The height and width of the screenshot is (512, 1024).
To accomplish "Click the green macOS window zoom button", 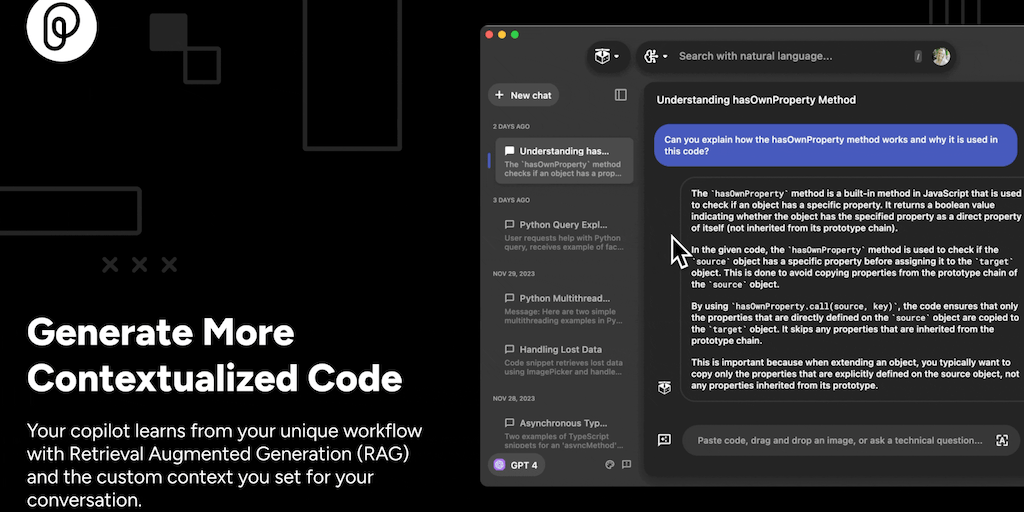I will 515,35.
